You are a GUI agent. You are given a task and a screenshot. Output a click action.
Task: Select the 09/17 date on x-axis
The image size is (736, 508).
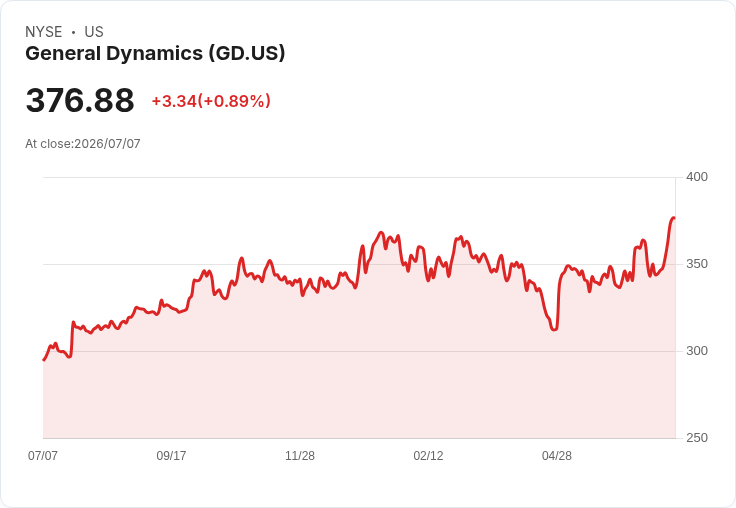click(171, 456)
